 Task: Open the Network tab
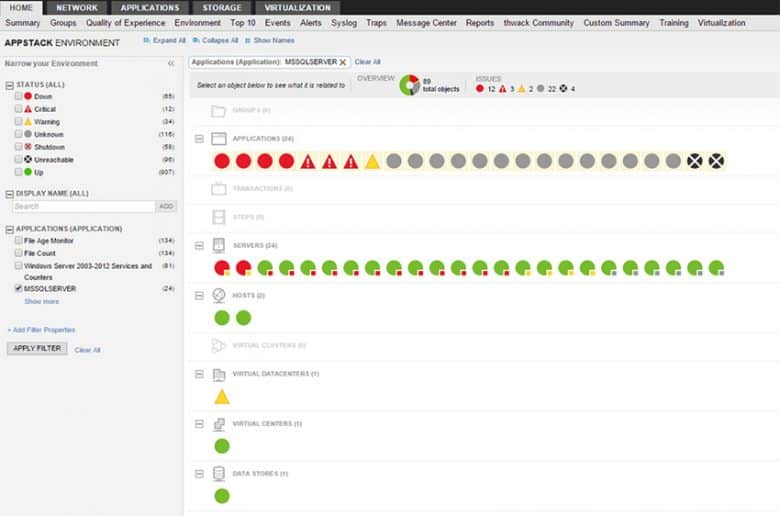tap(77, 7)
